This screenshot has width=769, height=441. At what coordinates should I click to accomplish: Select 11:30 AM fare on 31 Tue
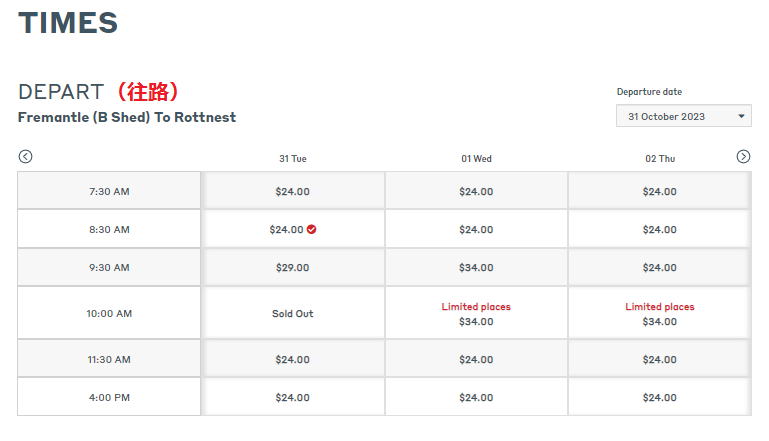tap(293, 359)
